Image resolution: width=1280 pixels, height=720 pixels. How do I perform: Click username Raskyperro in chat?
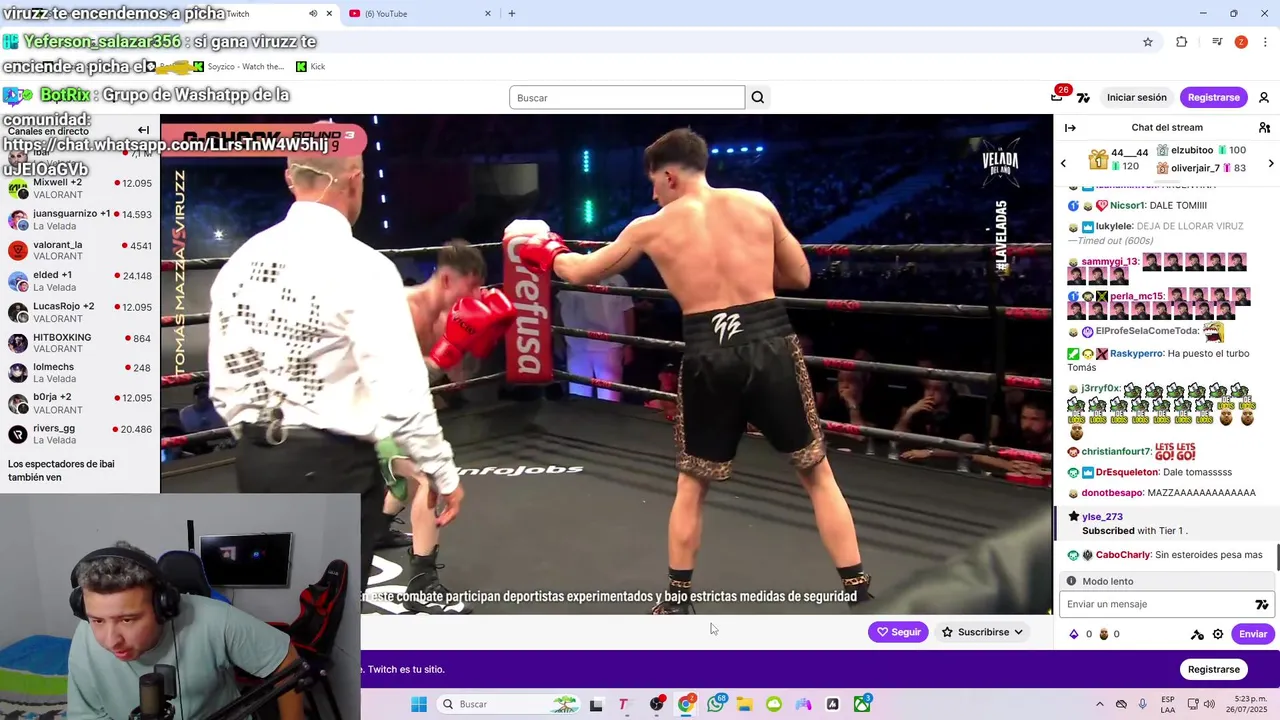[1136, 353]
